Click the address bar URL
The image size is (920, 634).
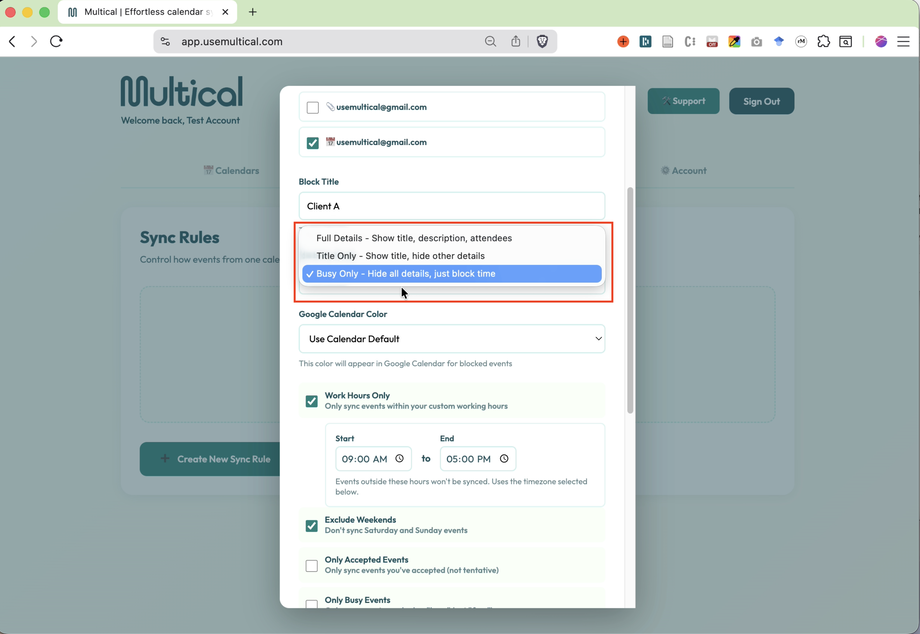[x=232, y=42]
